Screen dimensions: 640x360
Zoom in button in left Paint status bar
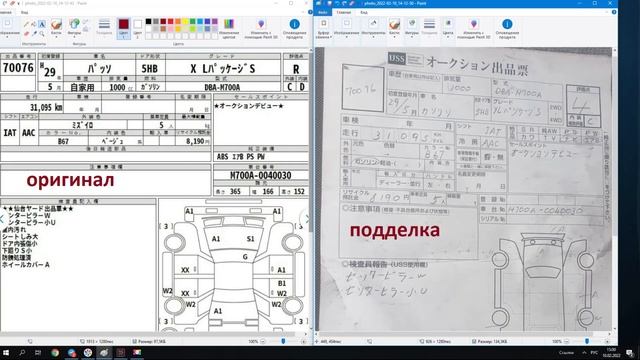(x=304, y=341)
